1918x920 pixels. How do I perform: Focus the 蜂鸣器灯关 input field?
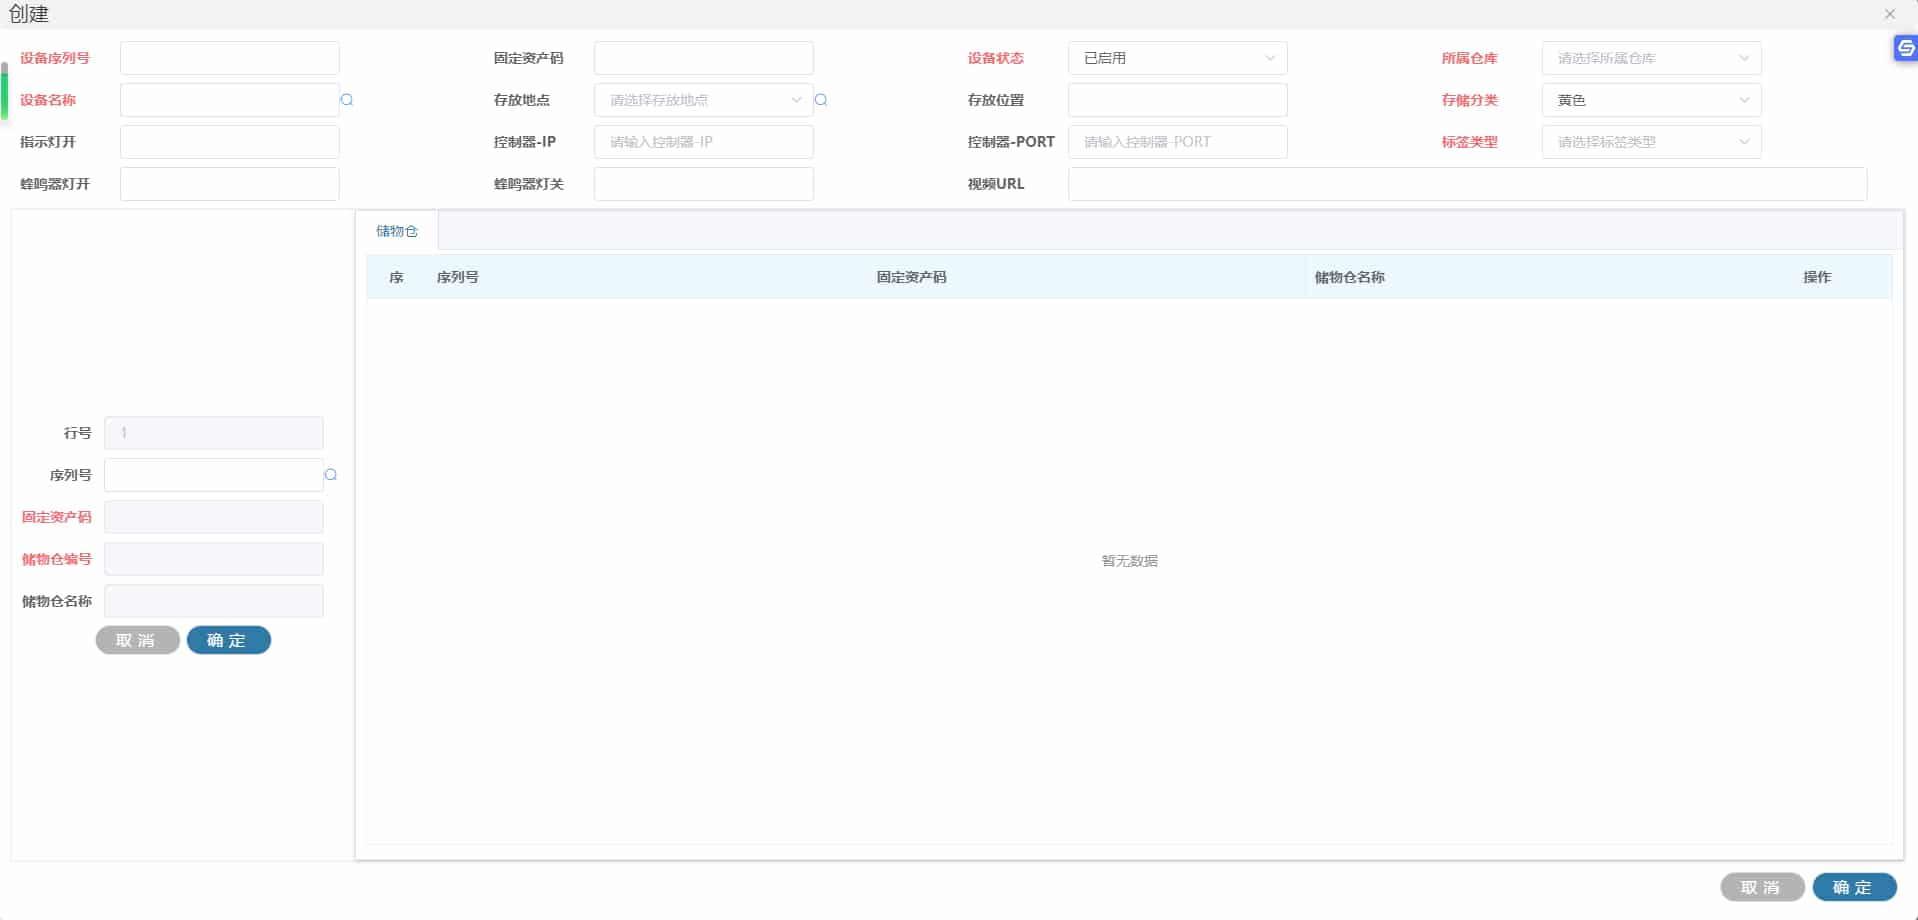click(x=703, y=184)
